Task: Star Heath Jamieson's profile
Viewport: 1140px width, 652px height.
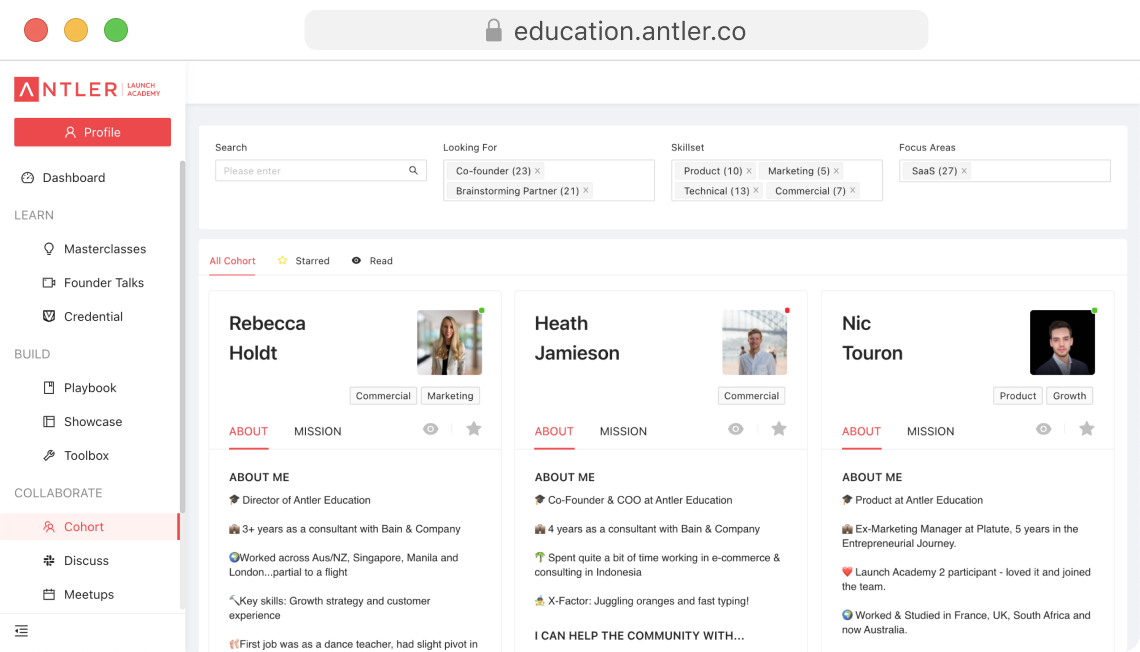Action: pos(779,428)
